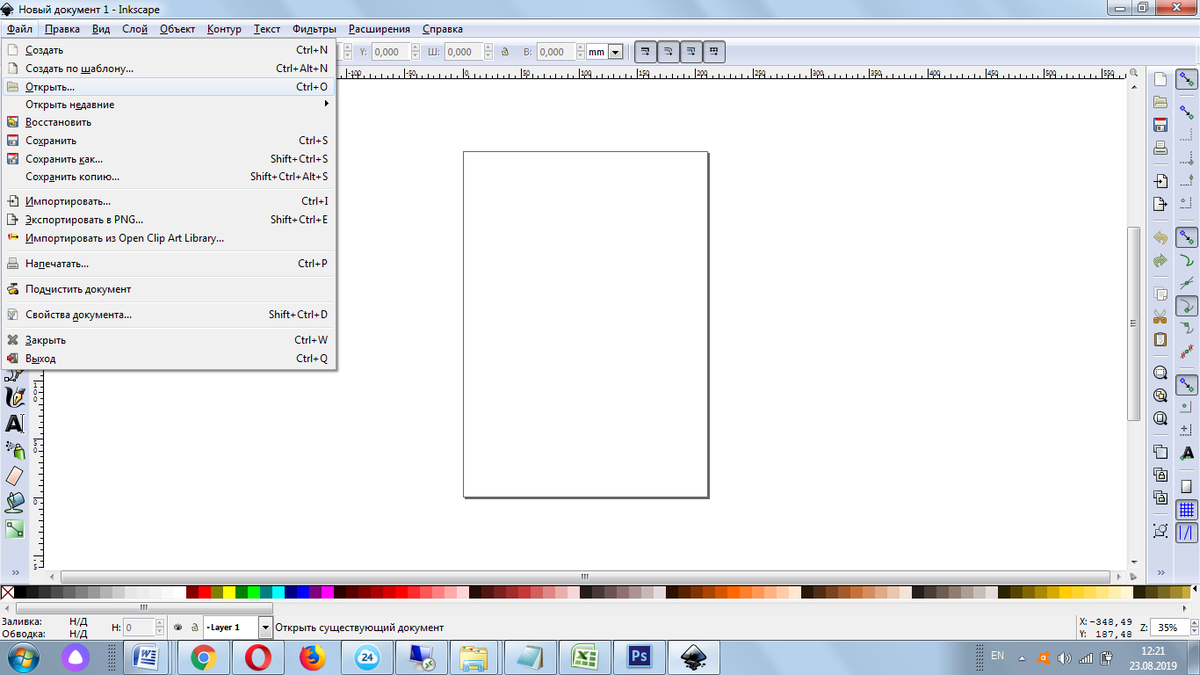The image size is (1200, 675).
Task: Open the Фильтры menu
Action: 314,29
